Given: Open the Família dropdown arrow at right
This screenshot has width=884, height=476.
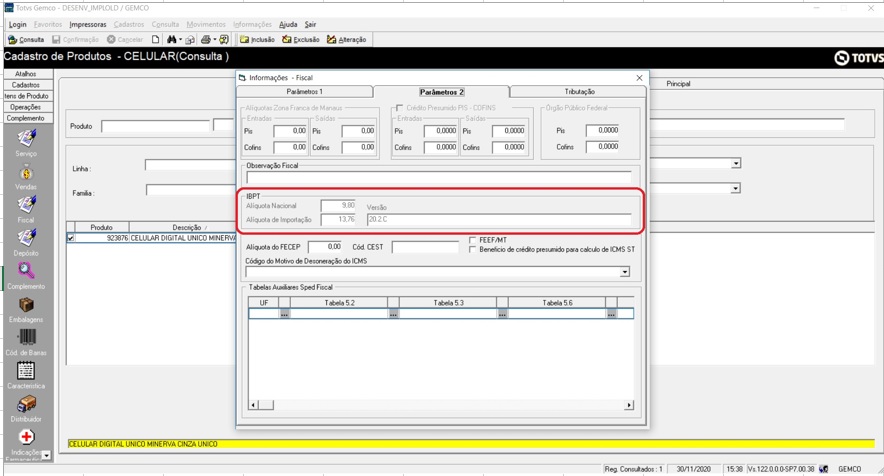Looking at the screenshot, I should click(x=735, y=188).
